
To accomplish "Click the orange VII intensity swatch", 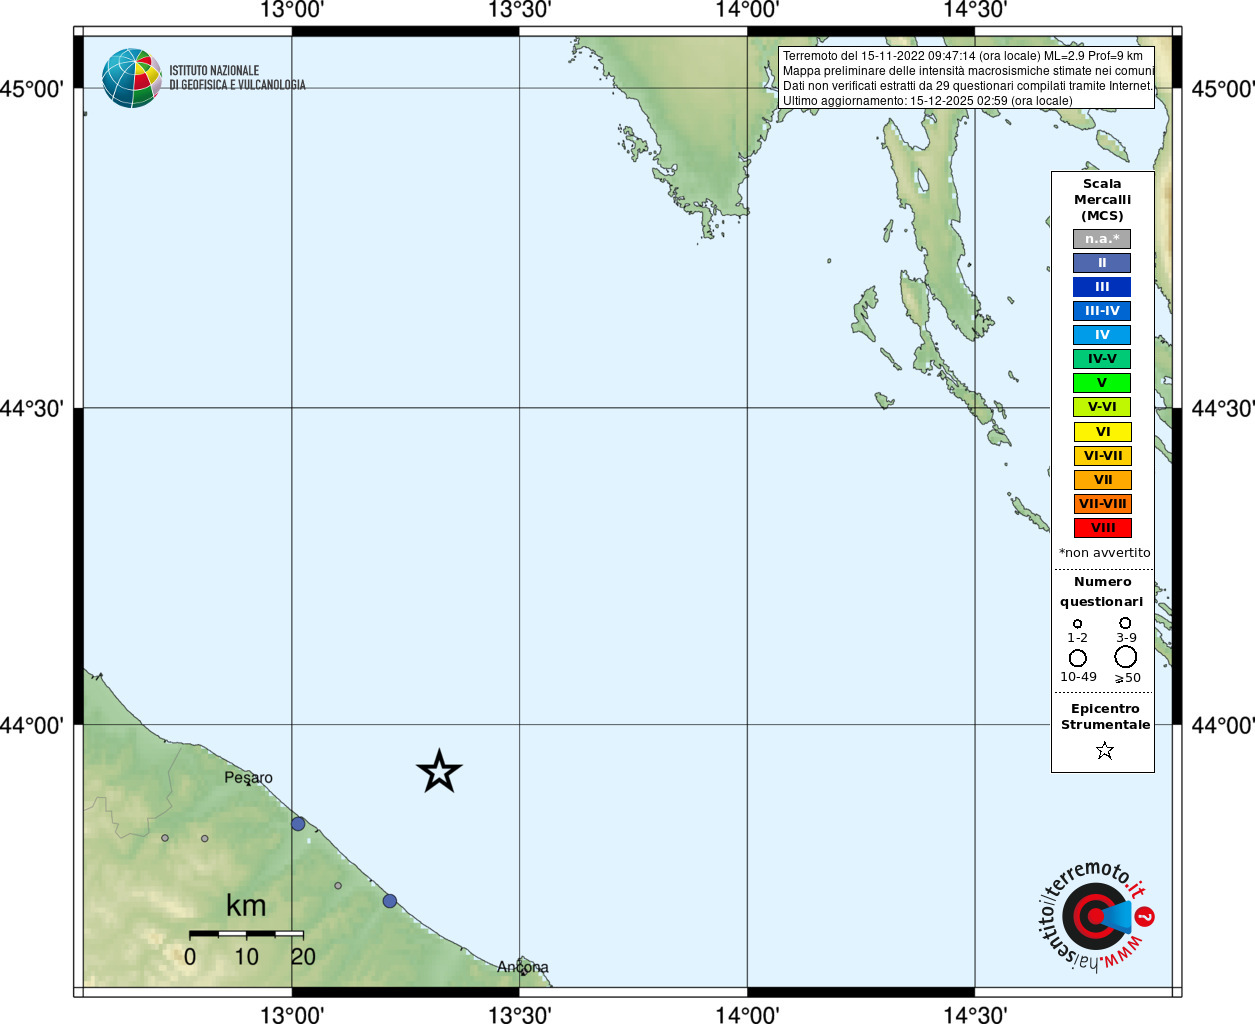I will [x=1102, y=480].
